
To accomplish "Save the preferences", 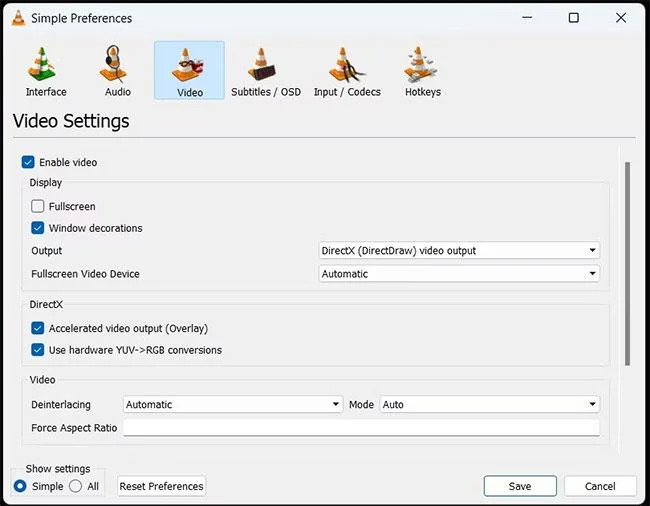I will 520,486.
